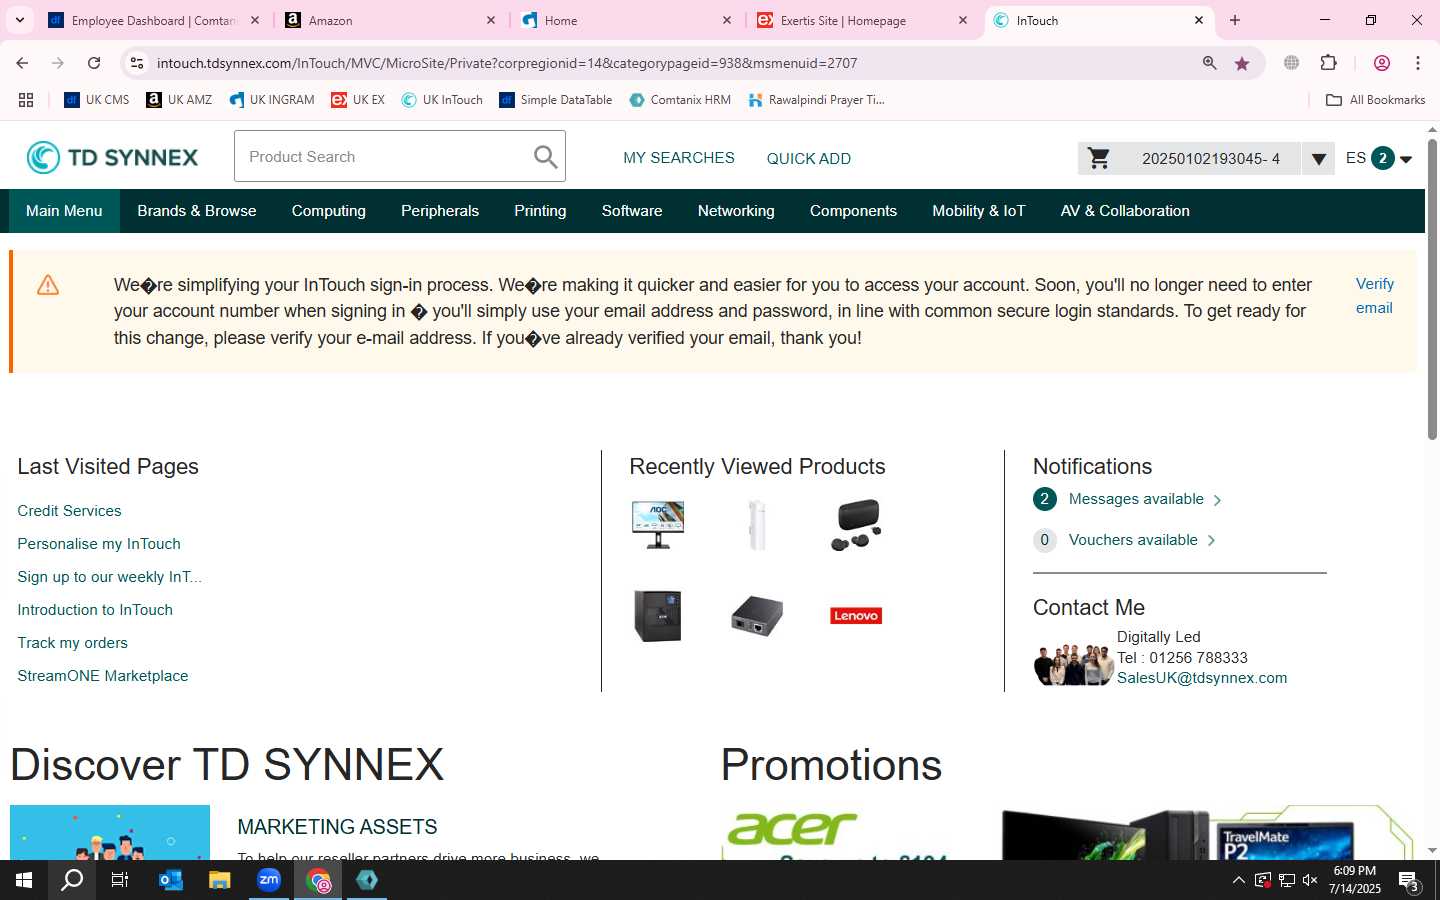
Task: Click the vouchers count badge showing 0
Action: tap(1045, 540)
